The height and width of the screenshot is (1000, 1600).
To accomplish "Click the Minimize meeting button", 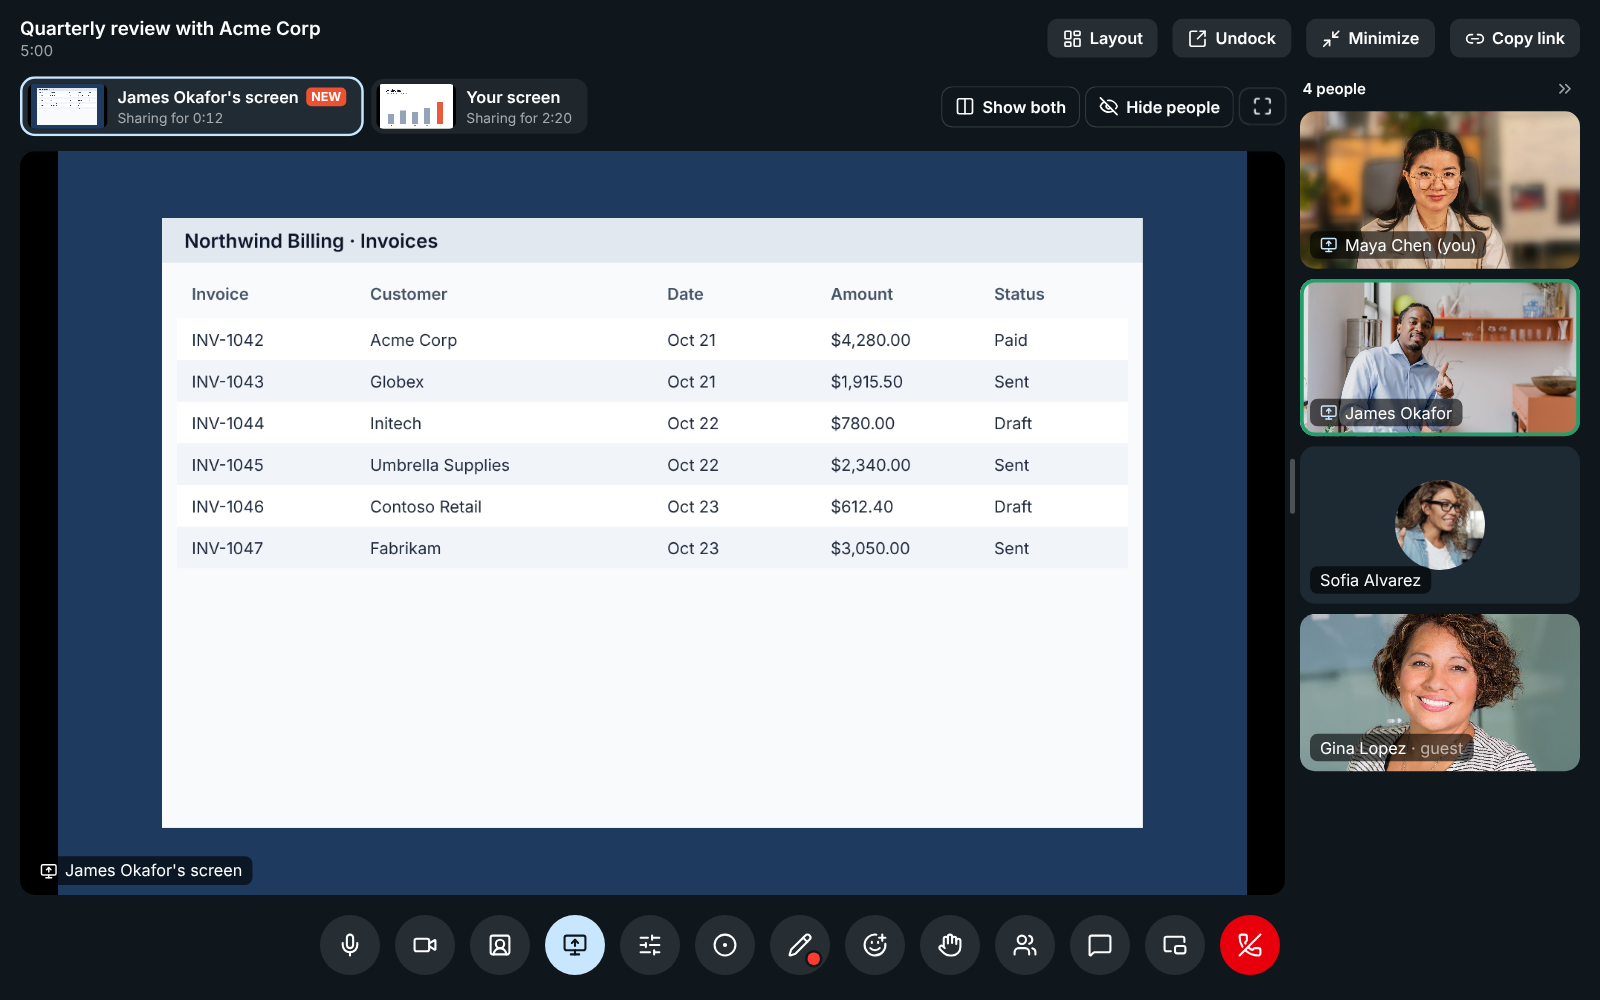I will [x=1370, y=38].
